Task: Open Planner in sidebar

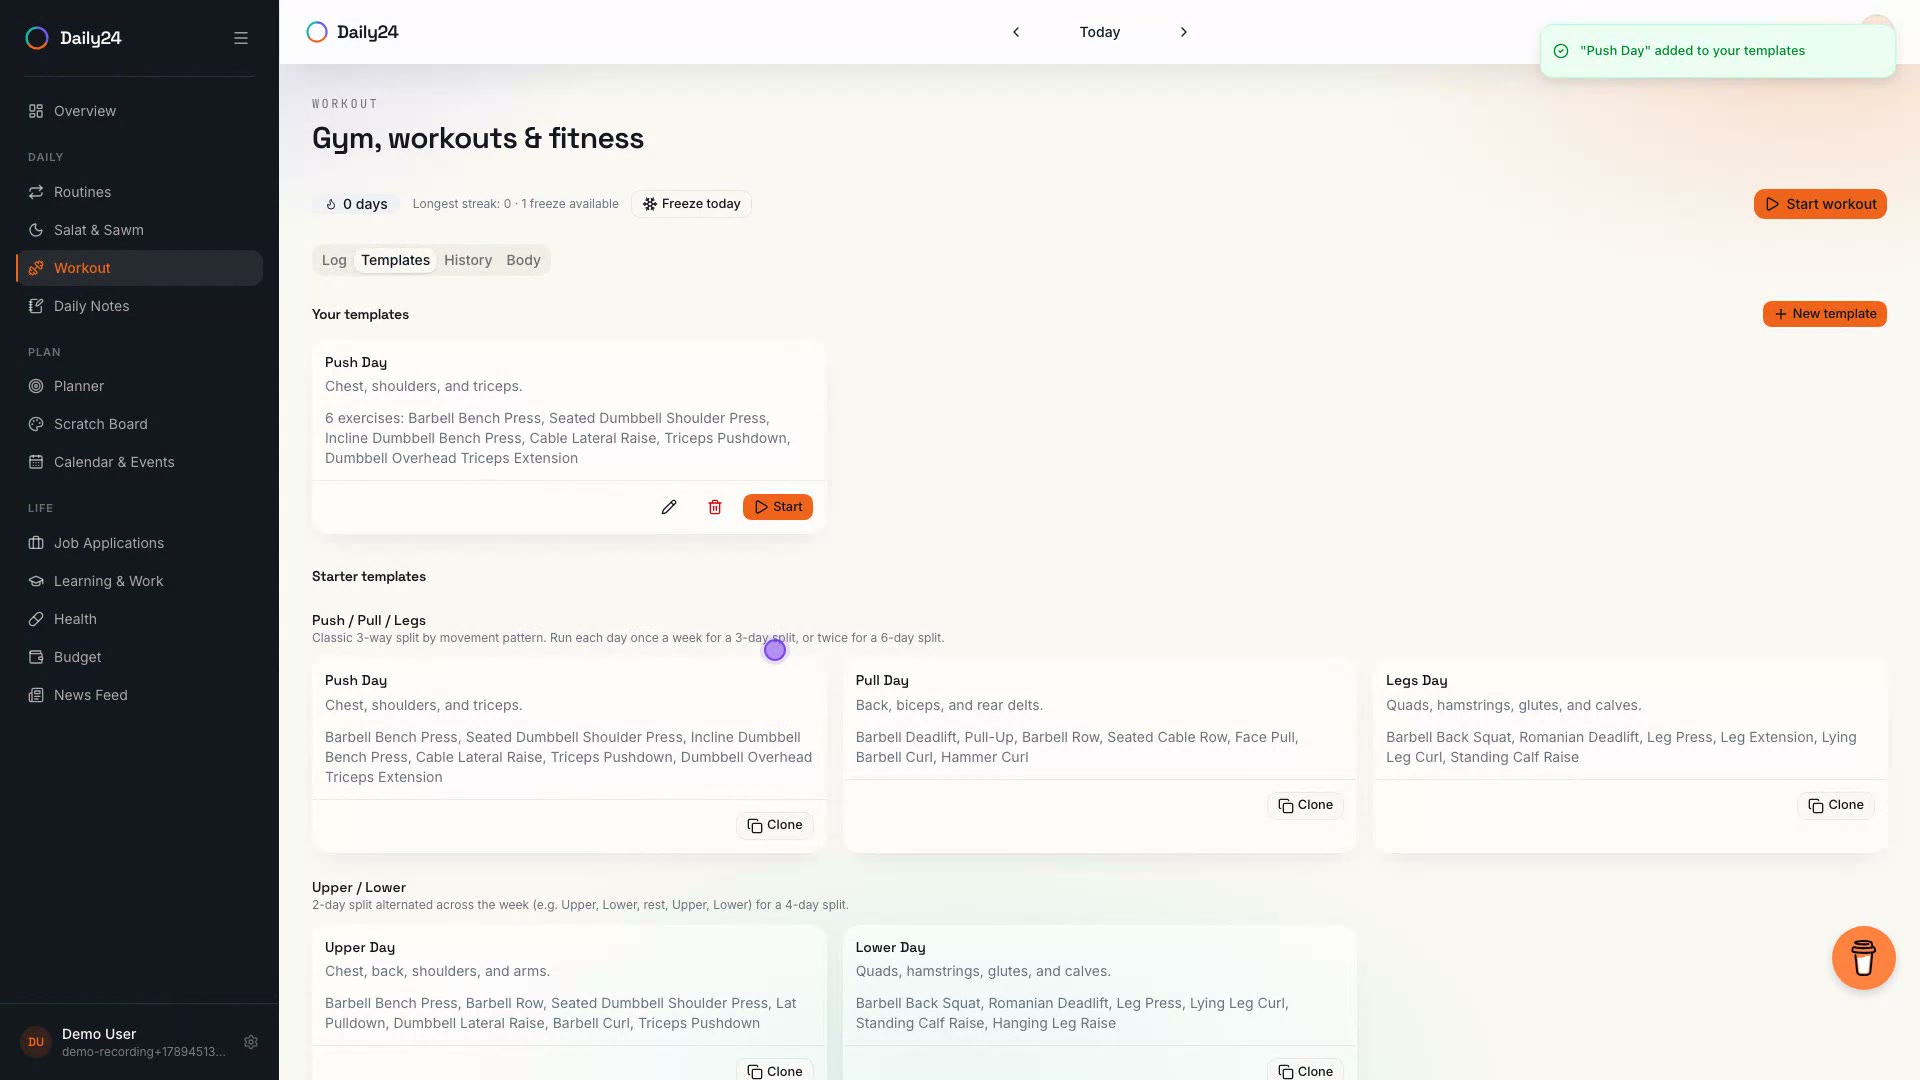Action: [x=139, y=386]
